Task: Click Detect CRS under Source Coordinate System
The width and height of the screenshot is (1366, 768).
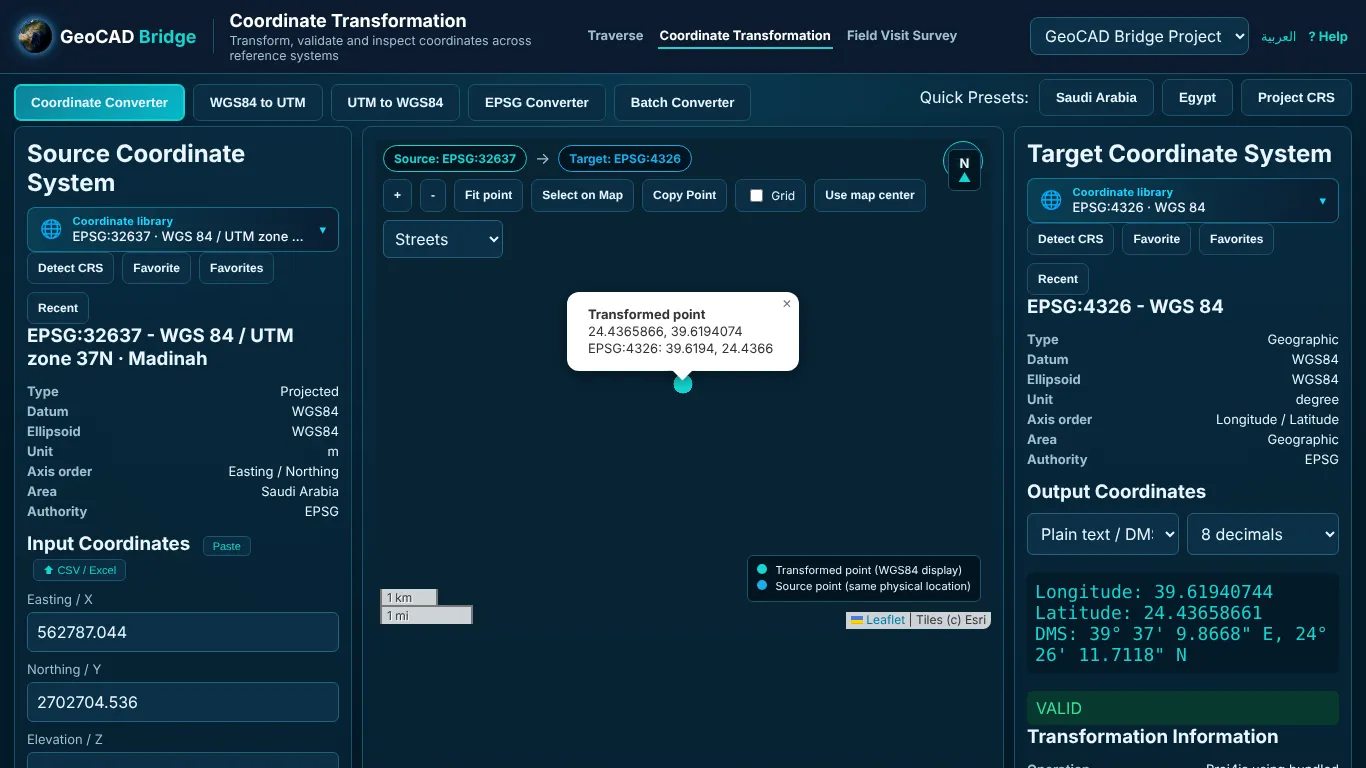Action: click(x=70, y=268)
